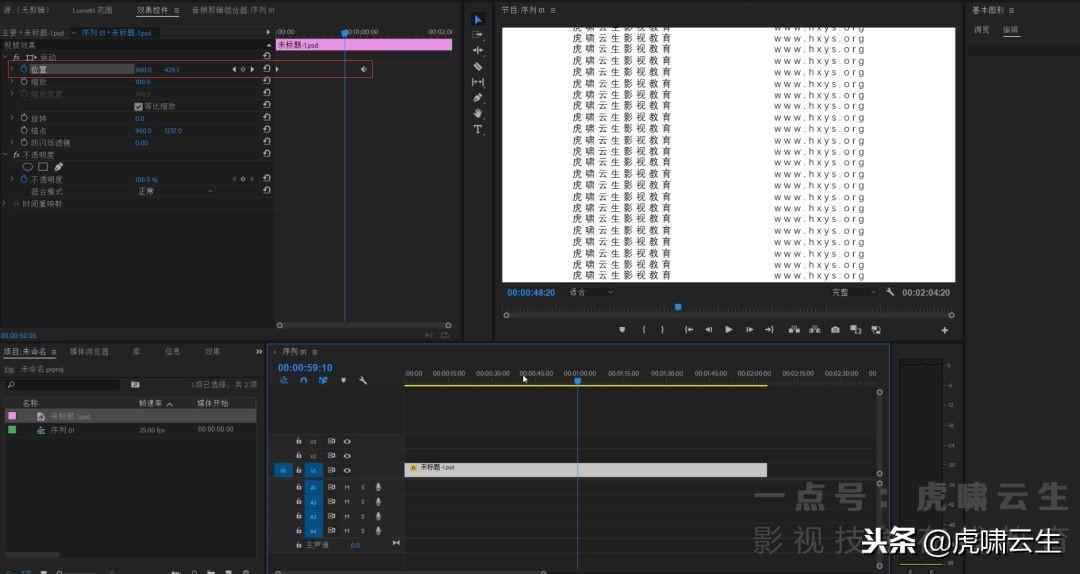Viewport: 1080px width, 574px height.
Task: Reset the 位置 position parameter
Action: pos(267,69)
